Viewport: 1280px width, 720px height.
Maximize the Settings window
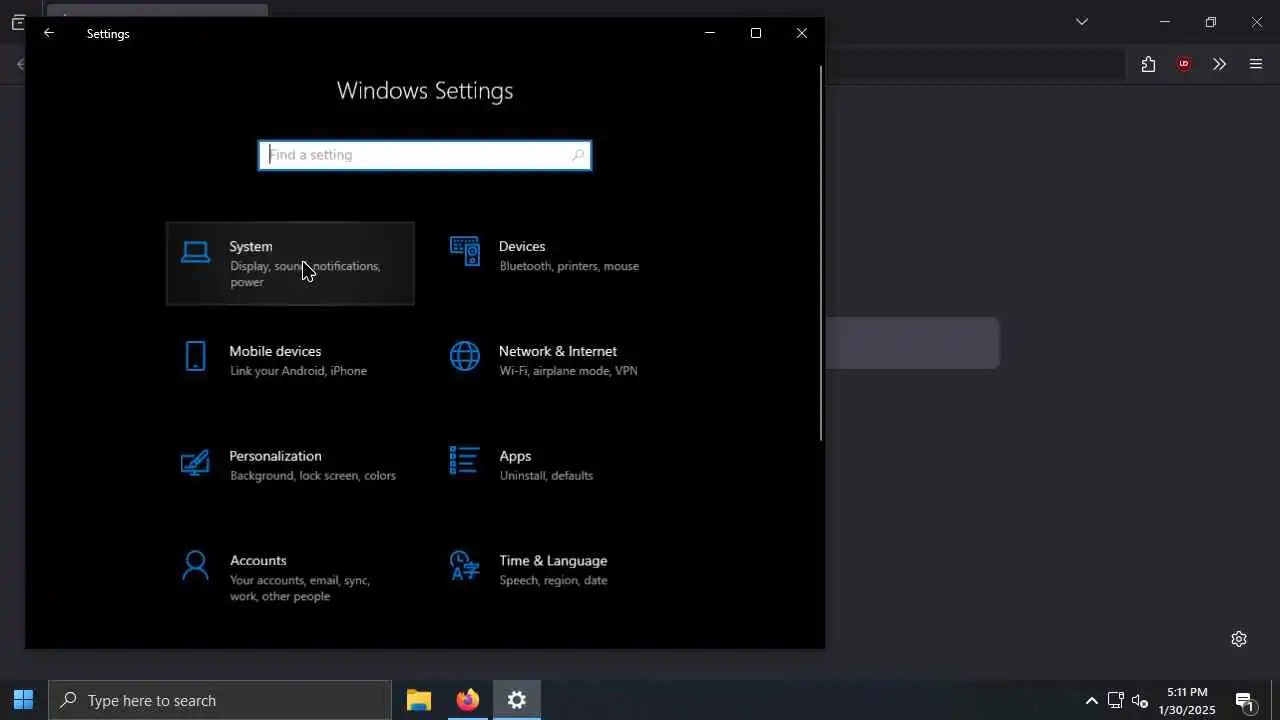point(756,33)
